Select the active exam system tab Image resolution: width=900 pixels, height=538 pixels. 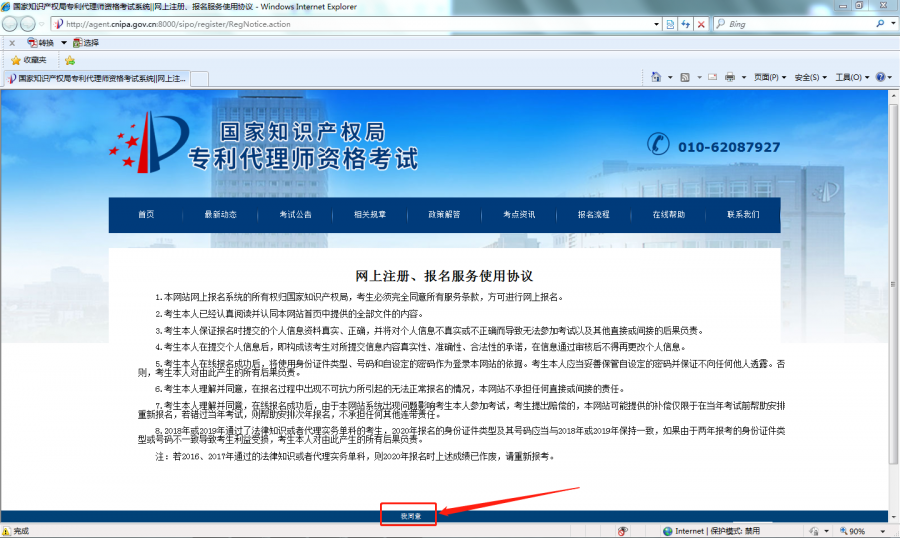[96, 79]
